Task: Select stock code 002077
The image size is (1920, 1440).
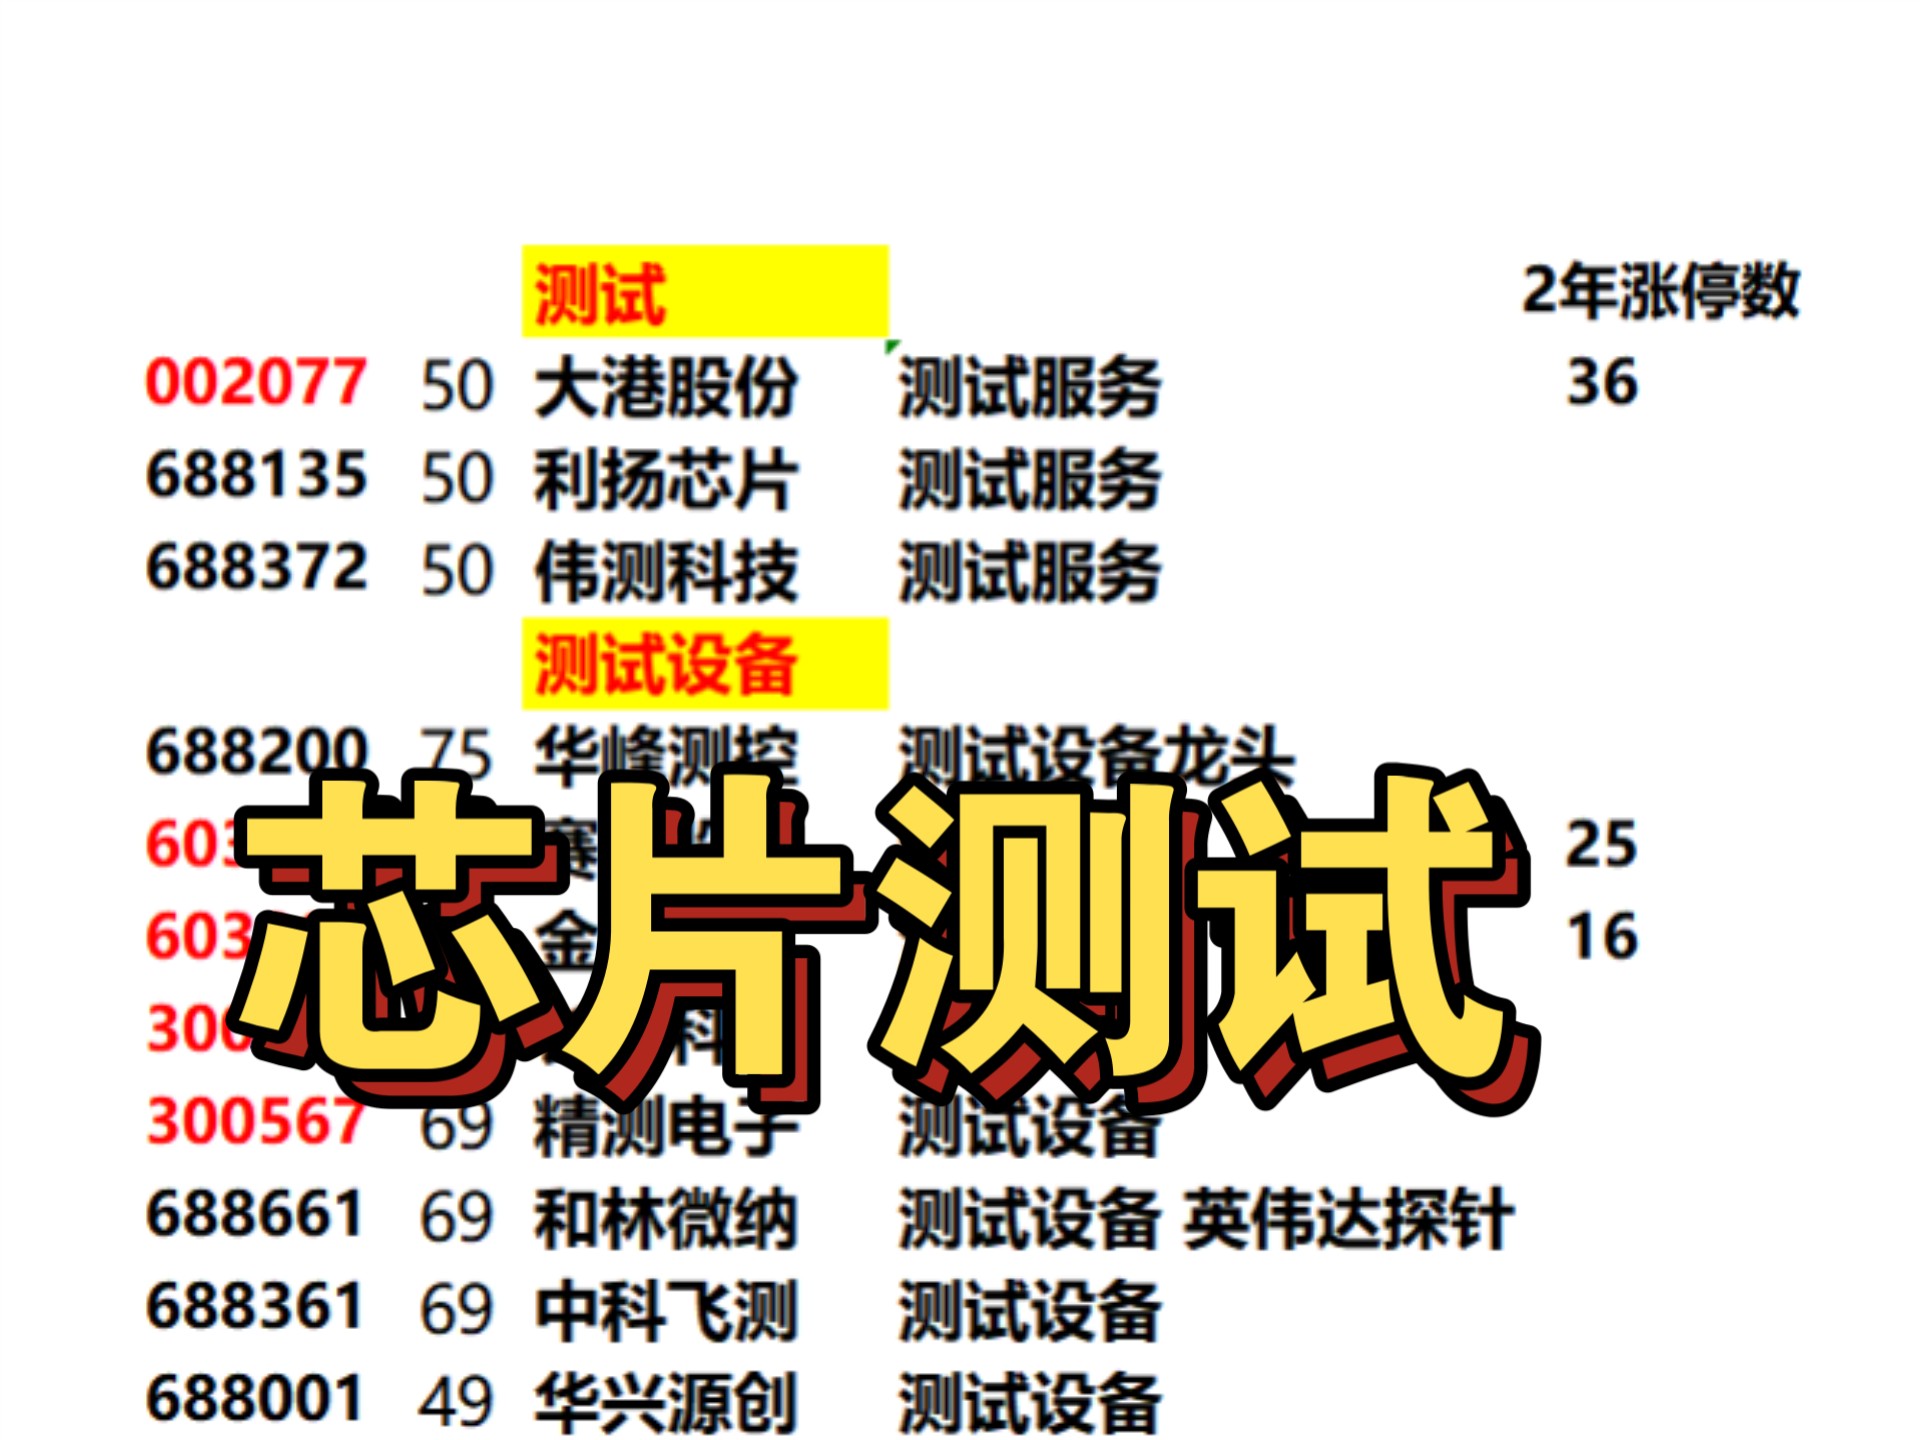Action: [256, 382]
